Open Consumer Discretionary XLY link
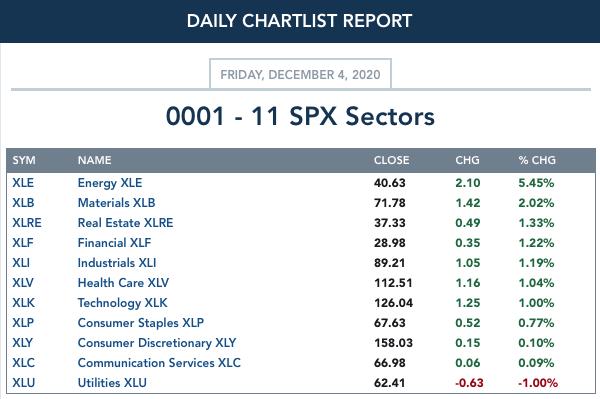The width and height of the screenshot is (600, 399). (x=157, y=343)
